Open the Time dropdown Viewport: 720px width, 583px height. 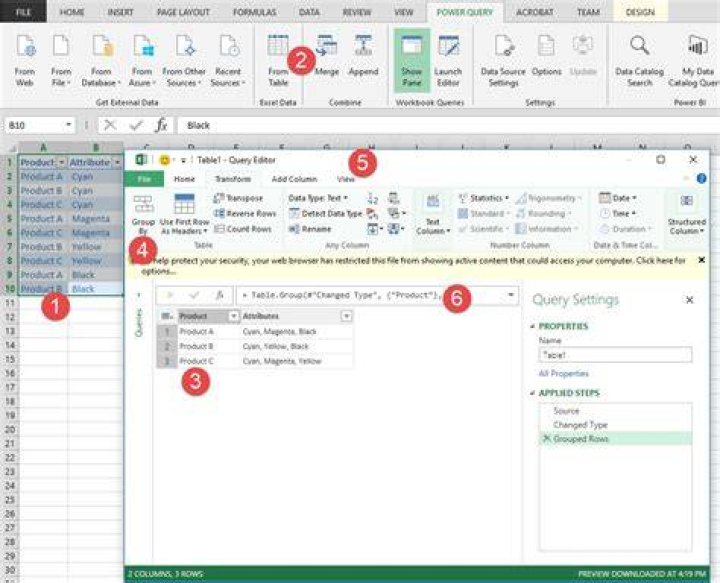point(618,213)
